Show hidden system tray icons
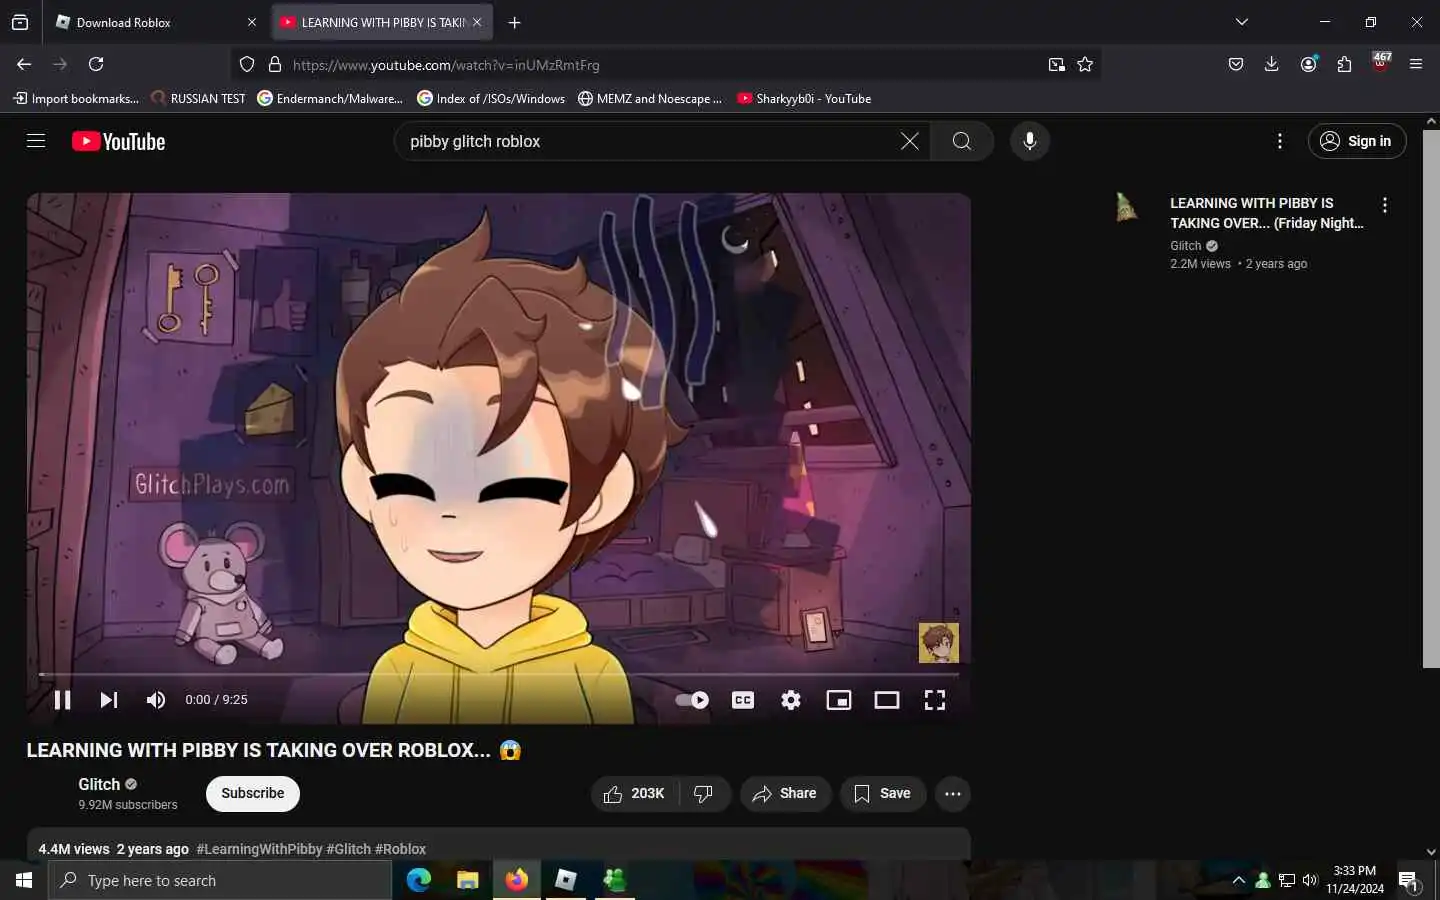 [x=1239, y=880]
